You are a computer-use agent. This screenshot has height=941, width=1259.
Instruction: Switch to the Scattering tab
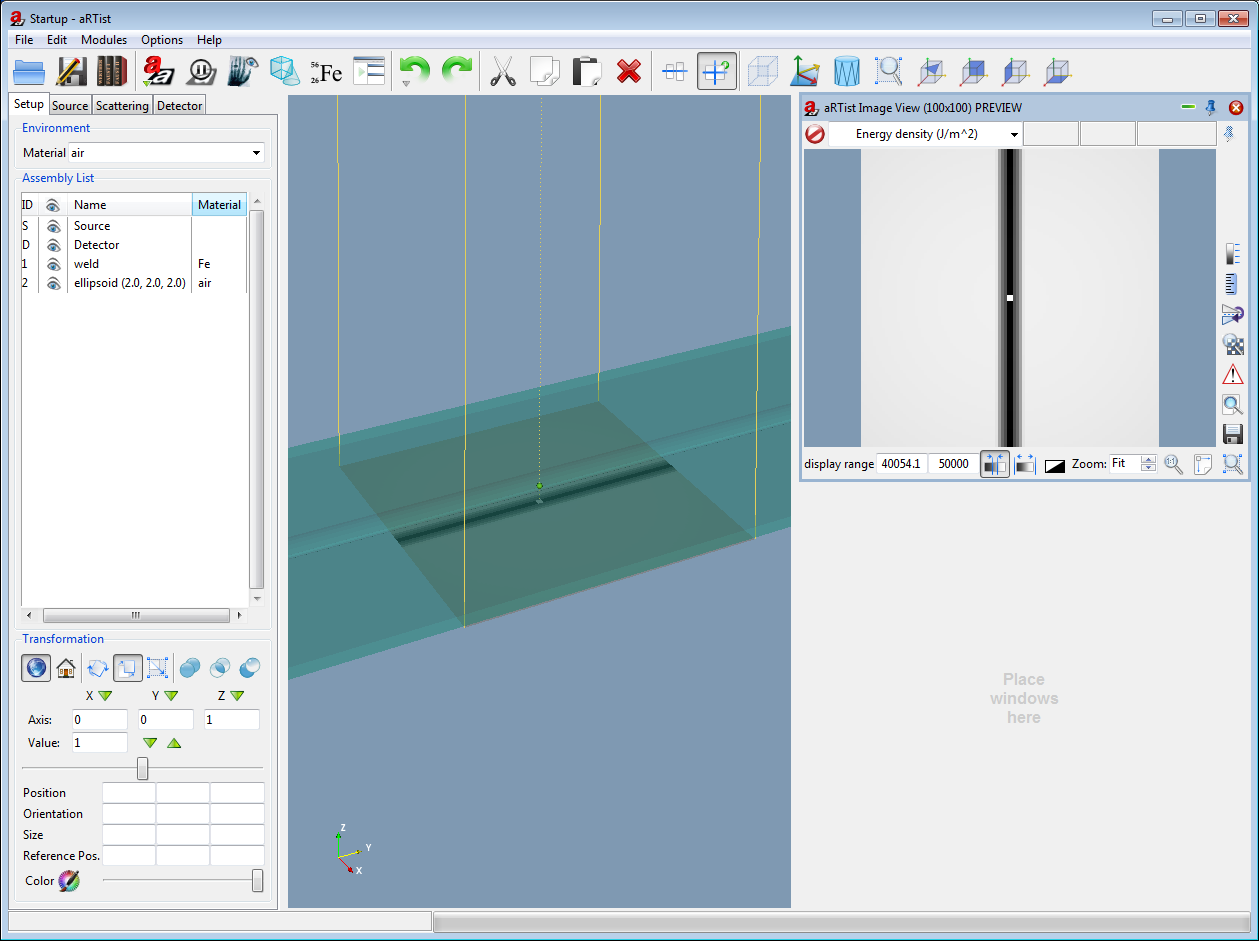coord(122,105)
